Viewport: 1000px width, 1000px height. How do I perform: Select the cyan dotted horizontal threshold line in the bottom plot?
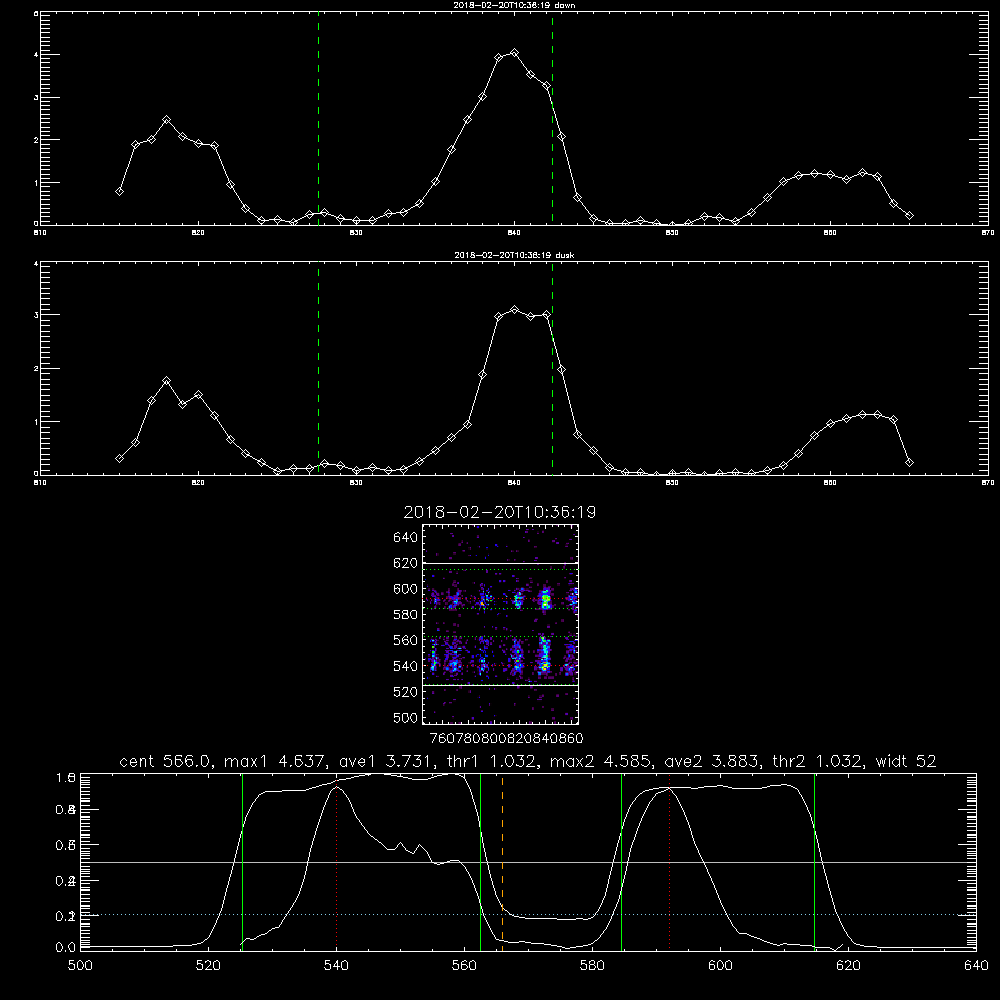click(528, 915)
